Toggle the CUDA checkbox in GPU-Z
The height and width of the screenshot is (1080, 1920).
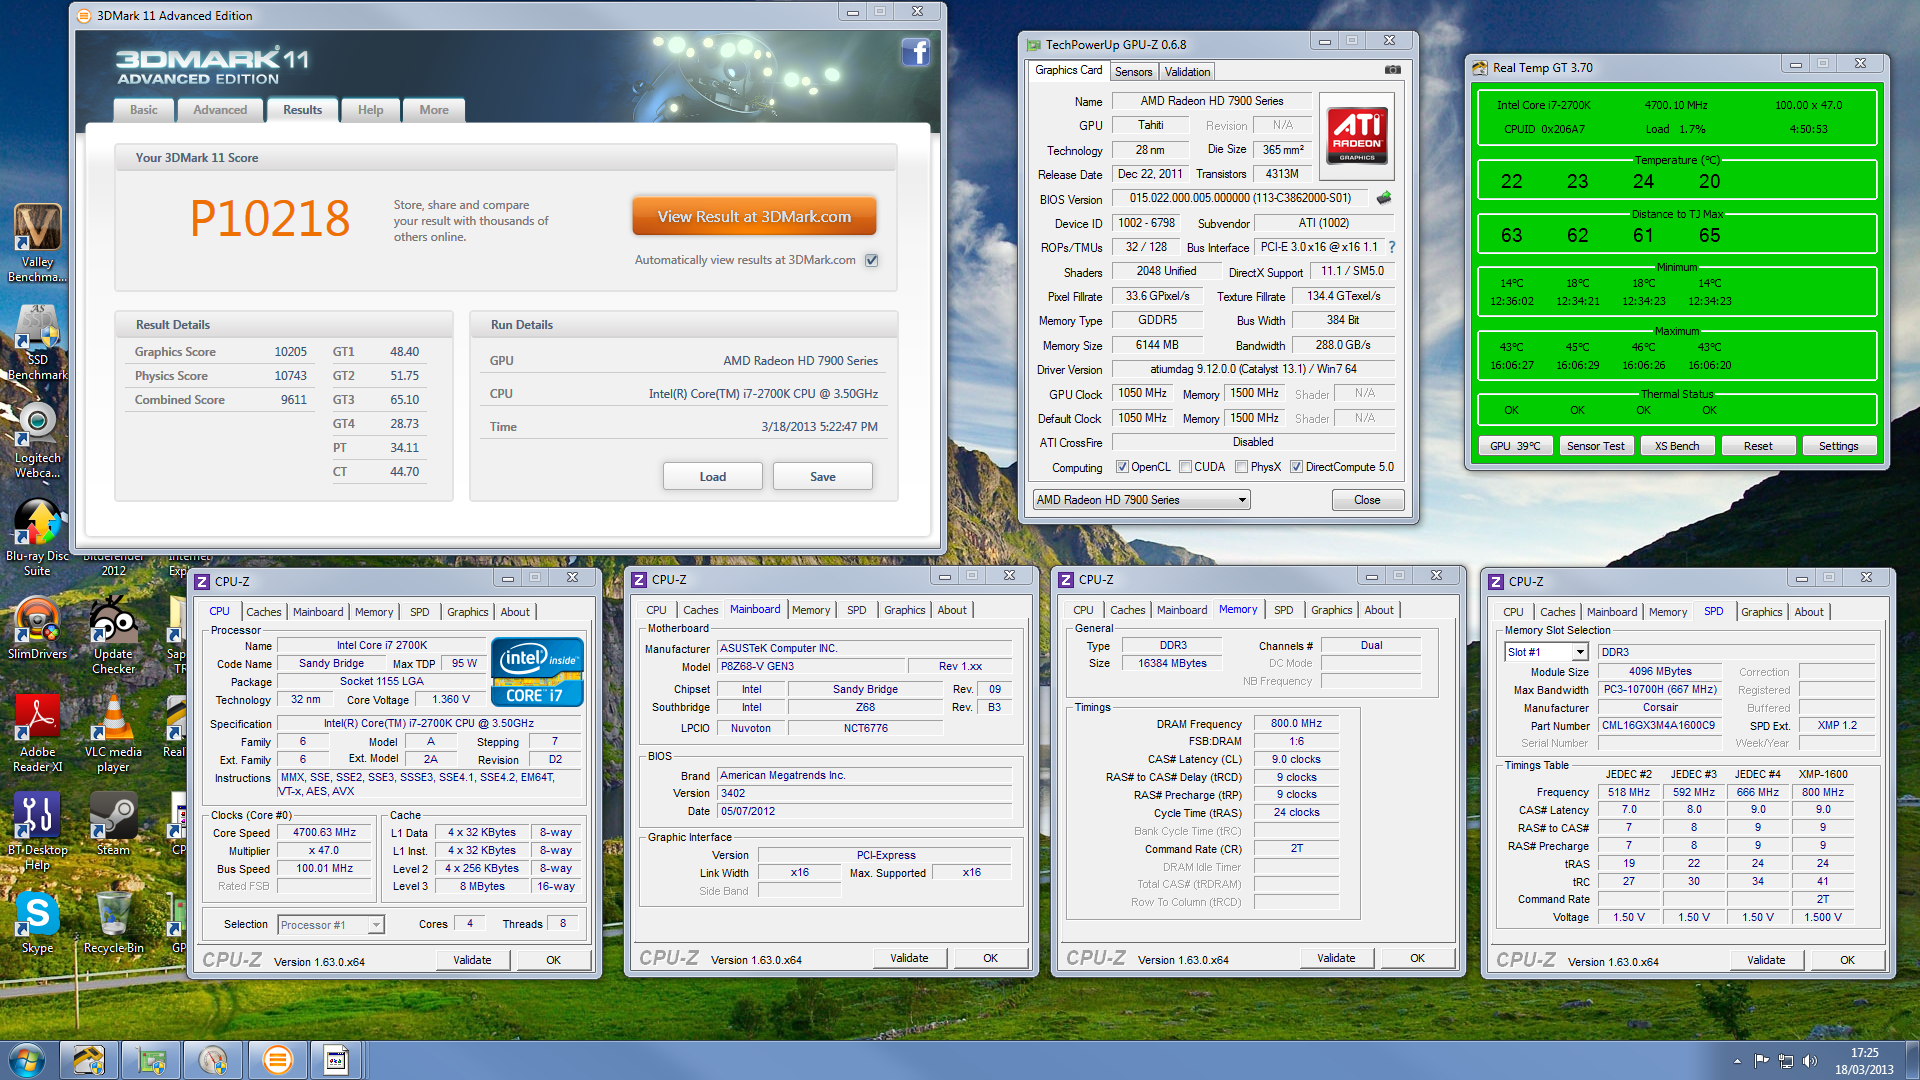click(x=1185, y=467)
